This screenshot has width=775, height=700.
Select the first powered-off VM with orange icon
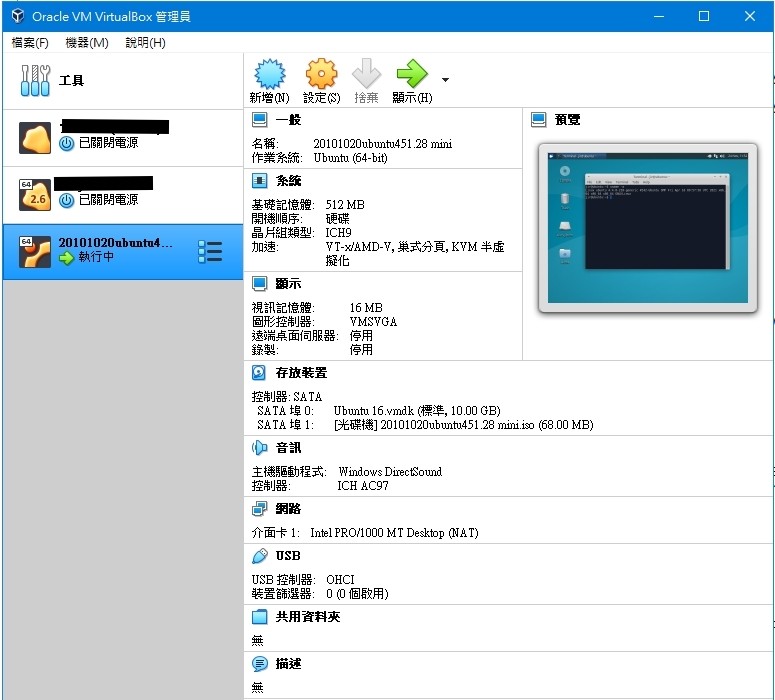pyautogui.click(x=123, y=138)
